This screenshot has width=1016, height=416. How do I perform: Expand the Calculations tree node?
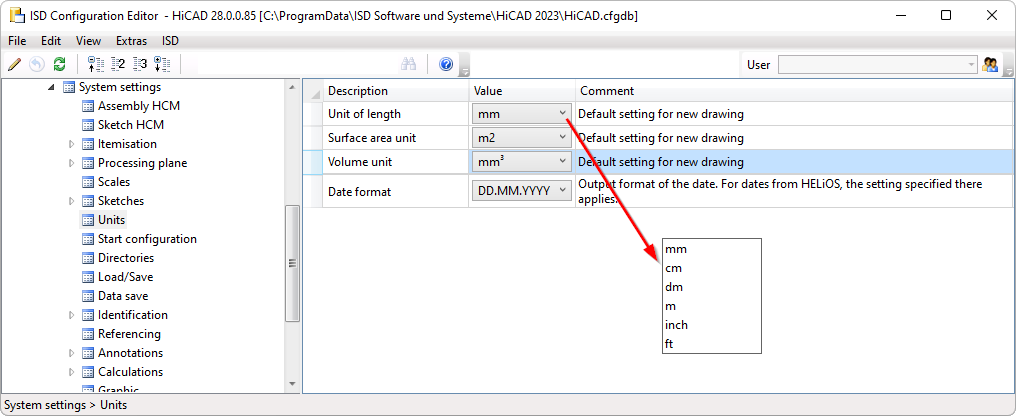pos(71,372)
